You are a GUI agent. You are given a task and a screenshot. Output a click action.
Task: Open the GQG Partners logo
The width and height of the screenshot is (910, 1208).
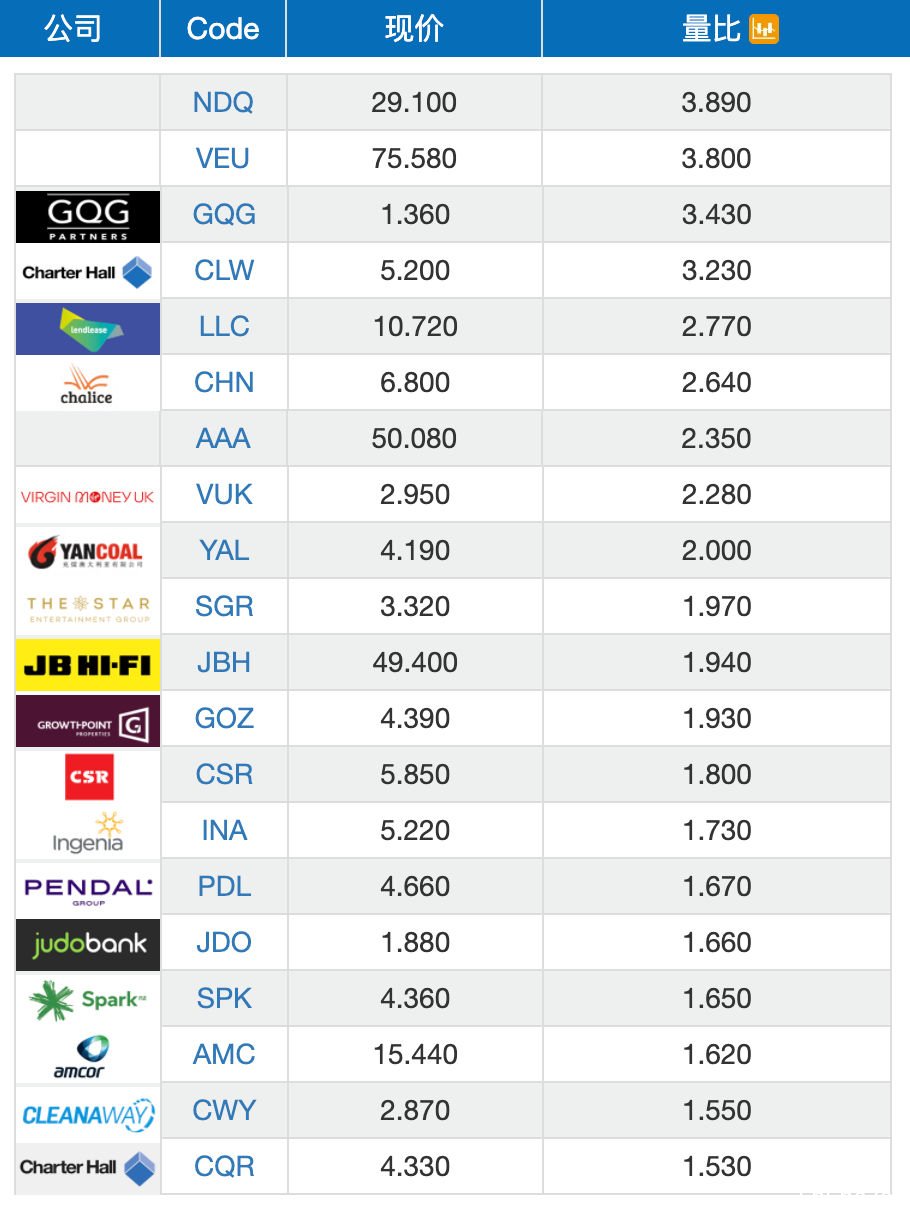click(88, 216)
